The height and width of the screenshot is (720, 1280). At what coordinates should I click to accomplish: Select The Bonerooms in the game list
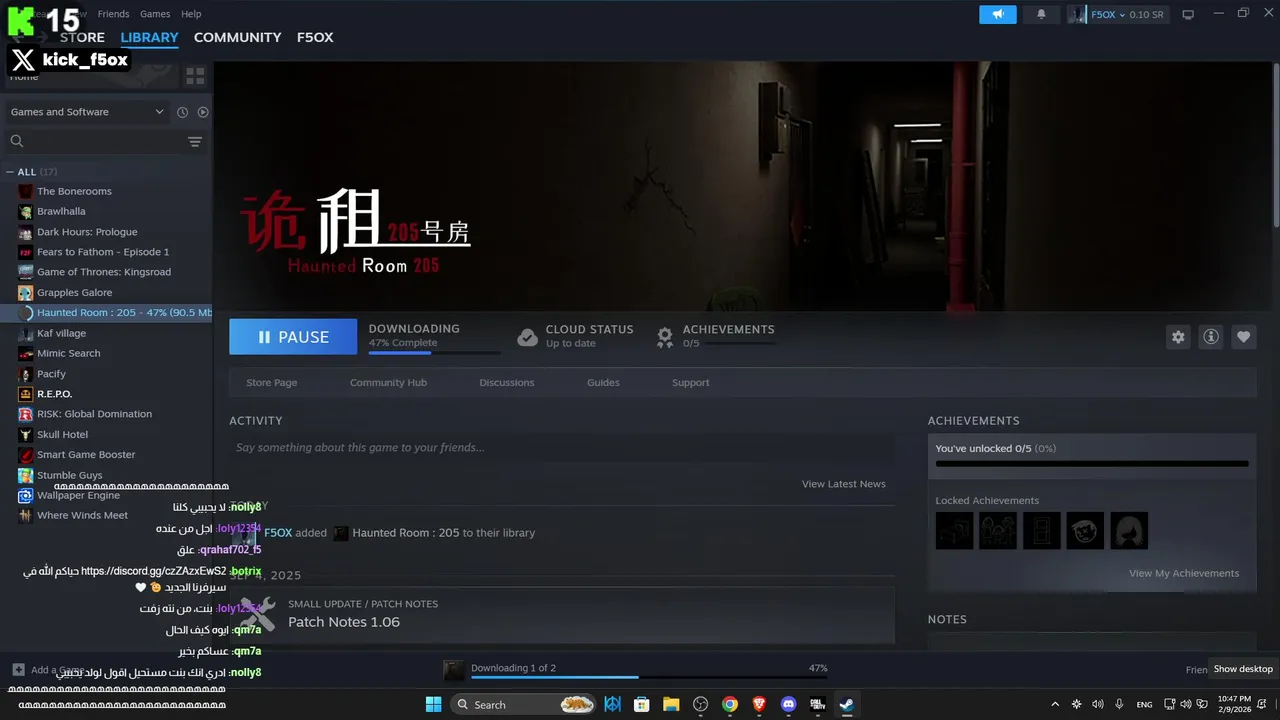pyautogui.click(x=74, y=191)
